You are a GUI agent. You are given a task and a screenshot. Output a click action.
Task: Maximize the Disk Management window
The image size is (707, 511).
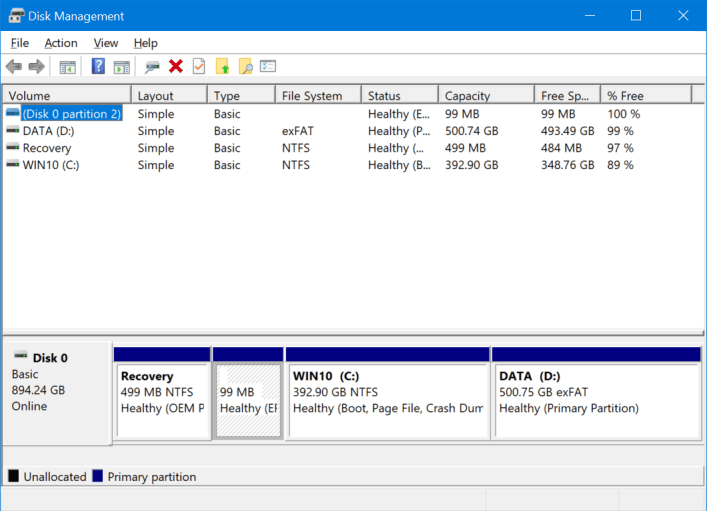pos(636,16)
